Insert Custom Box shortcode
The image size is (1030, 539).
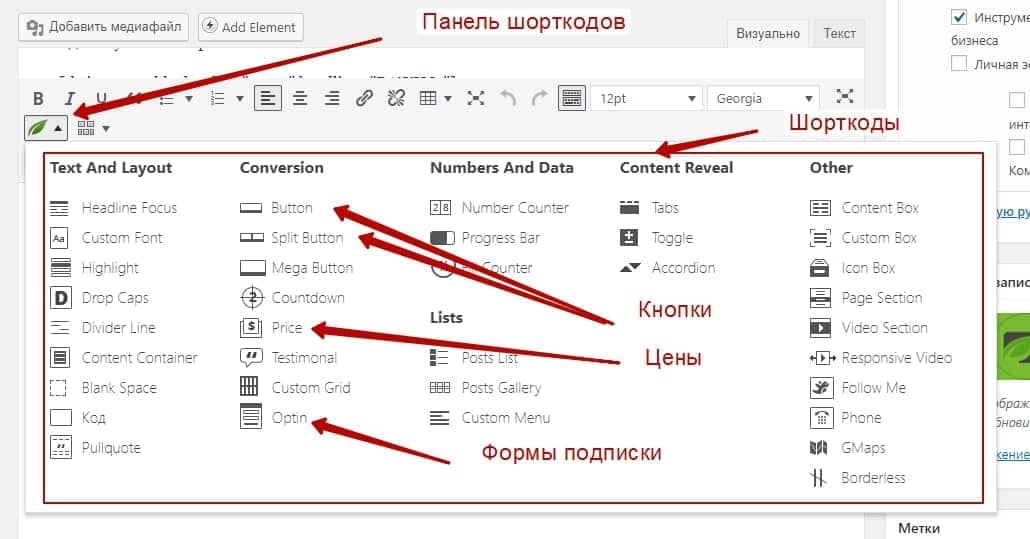863,238
